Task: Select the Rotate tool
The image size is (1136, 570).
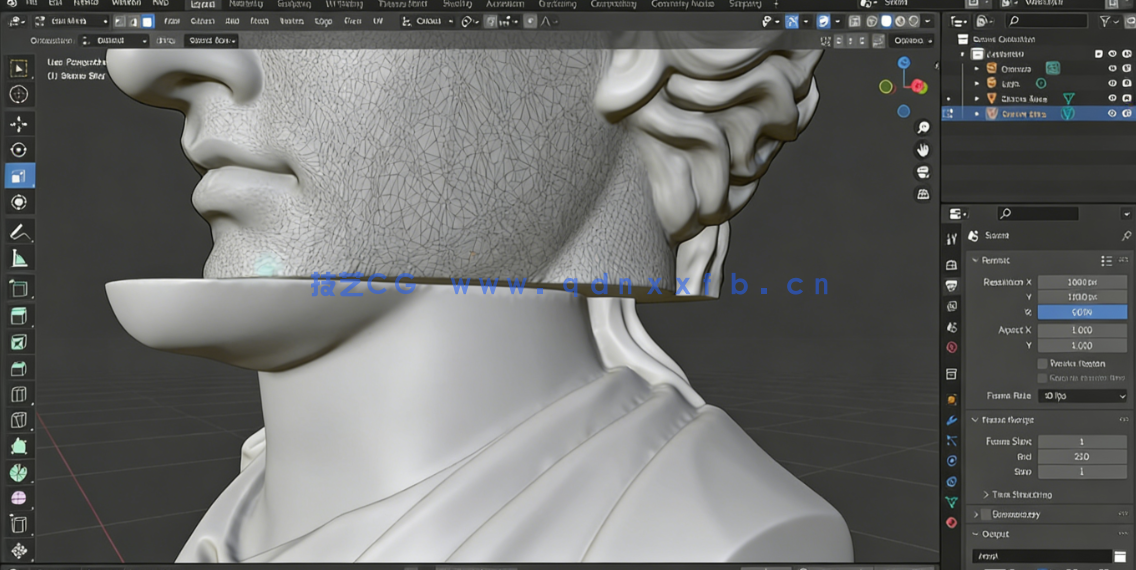Action: 19,150
